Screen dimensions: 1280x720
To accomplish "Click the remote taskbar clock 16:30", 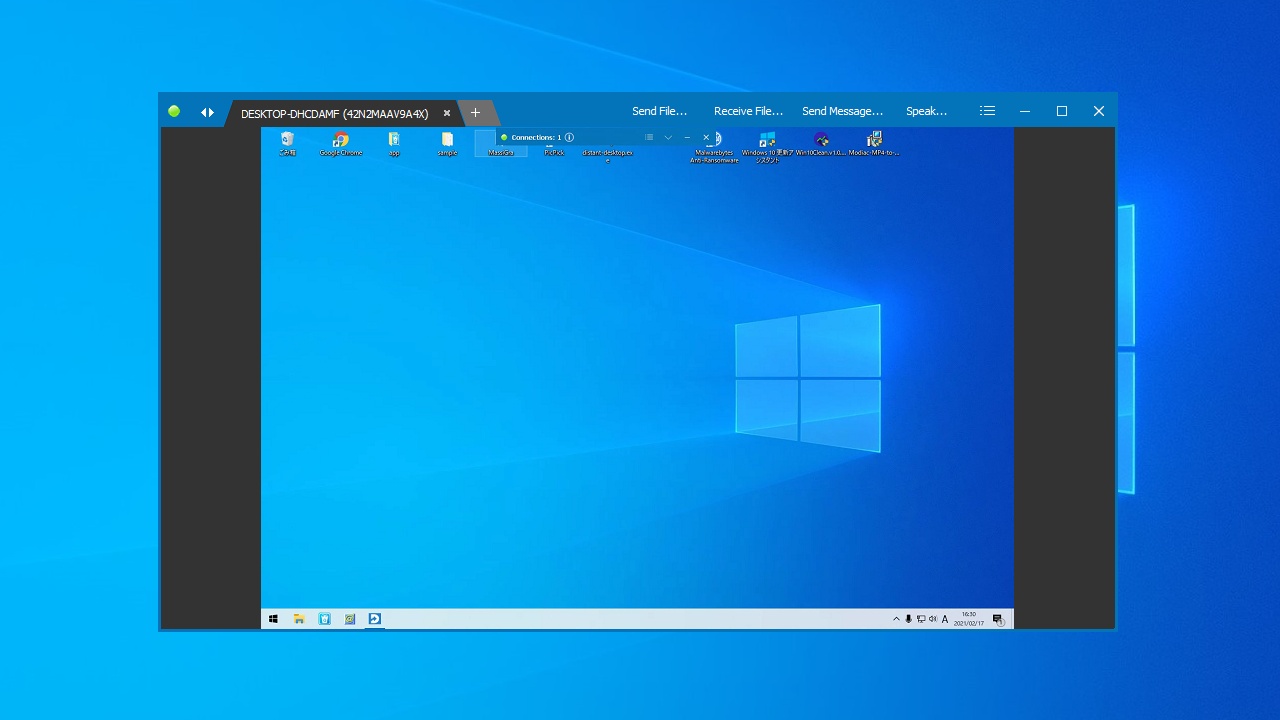I will coord(968,619).
